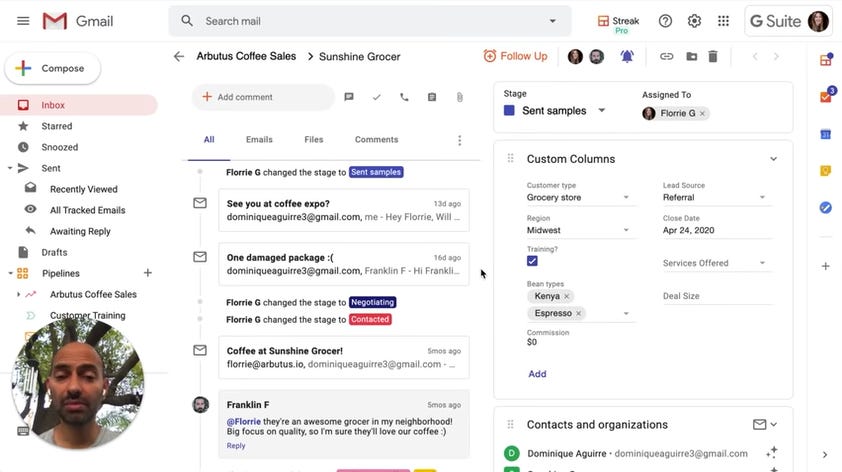Viewport: 842px width, 472px height.
Task: Click Add link in Custom Columns
Action: click(x=537, y=374)
